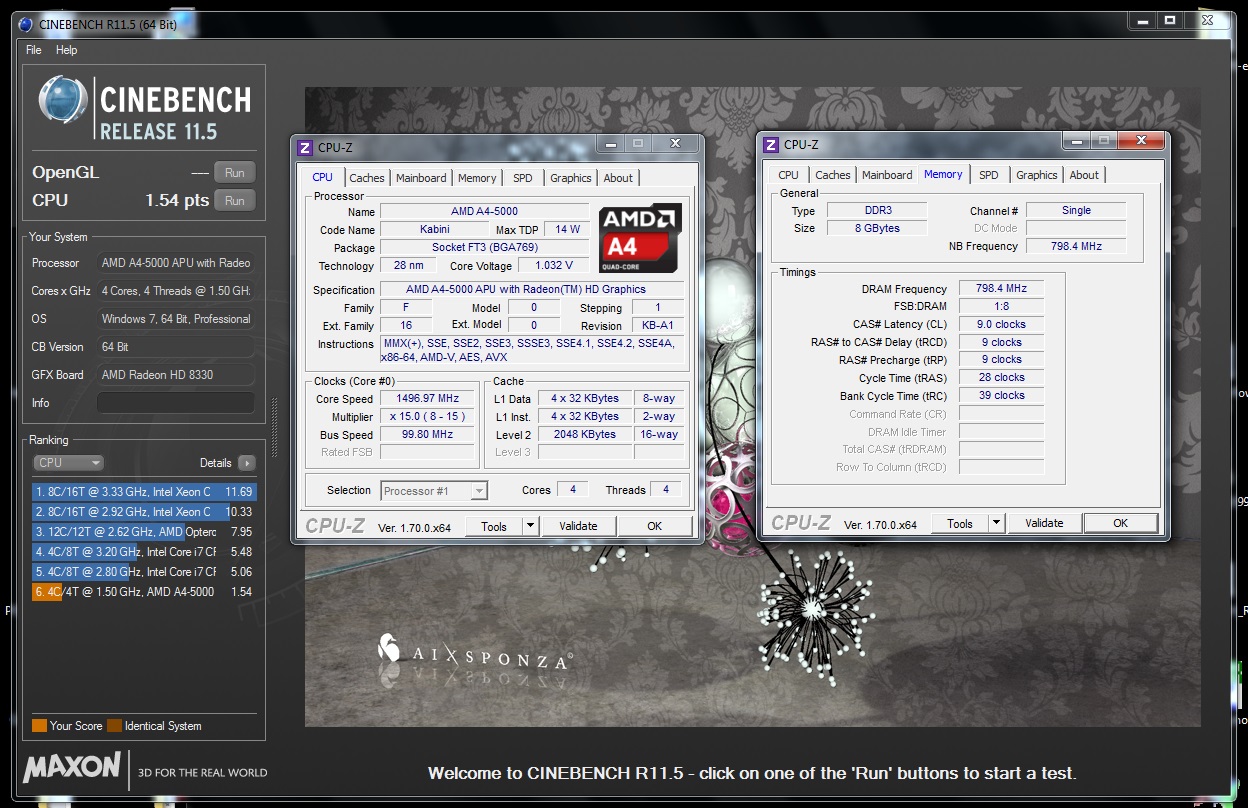Click the Core Speed 1496.97 MHz value
Viewport: 1248px width, 808px height.
428,399
